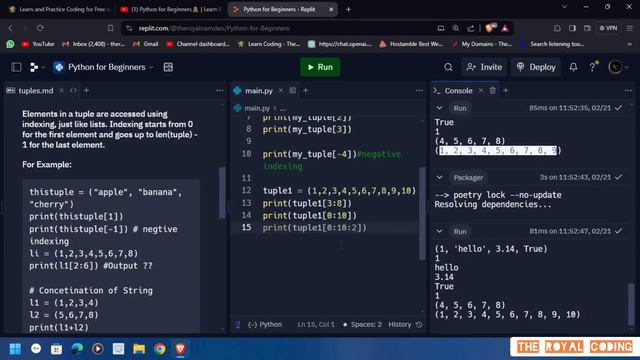Open Chrome from the taskbar

point(160,349)
